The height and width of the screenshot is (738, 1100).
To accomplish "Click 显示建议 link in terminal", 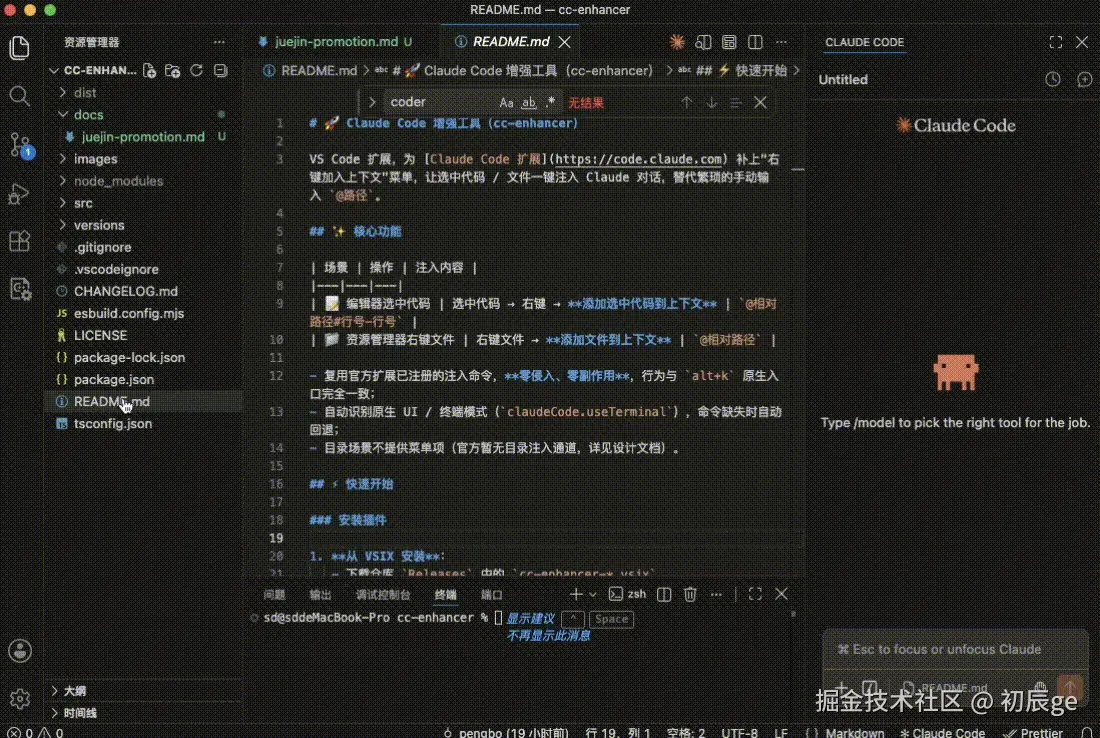I will 530,618.
